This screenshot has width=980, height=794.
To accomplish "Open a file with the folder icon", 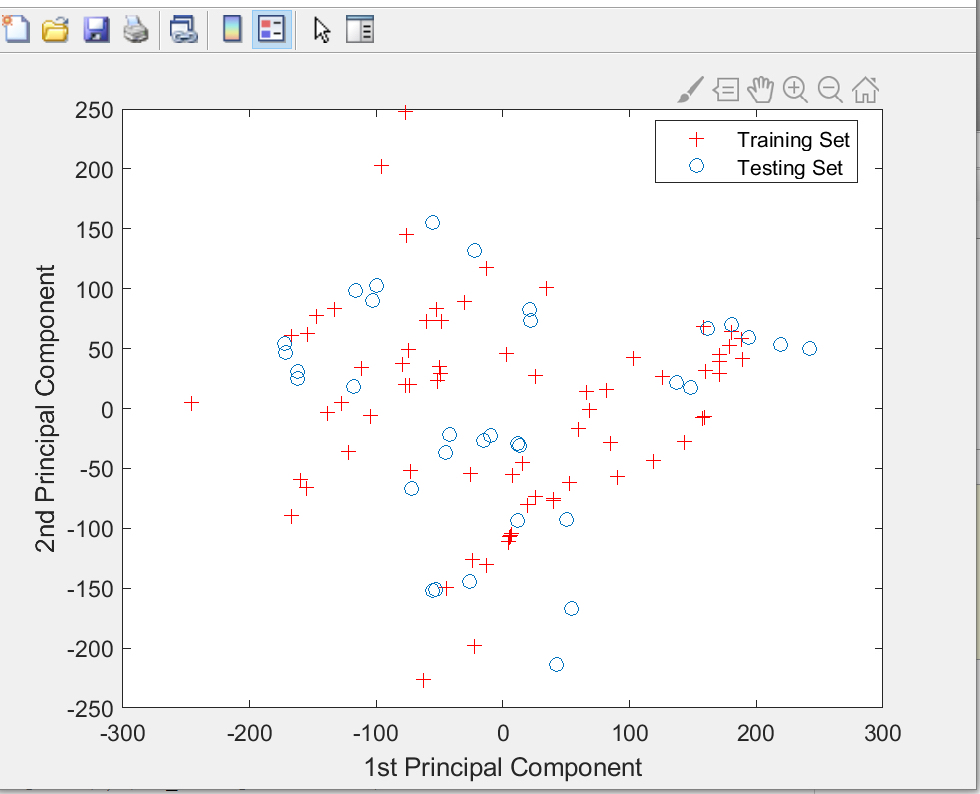I will (55, 29).
